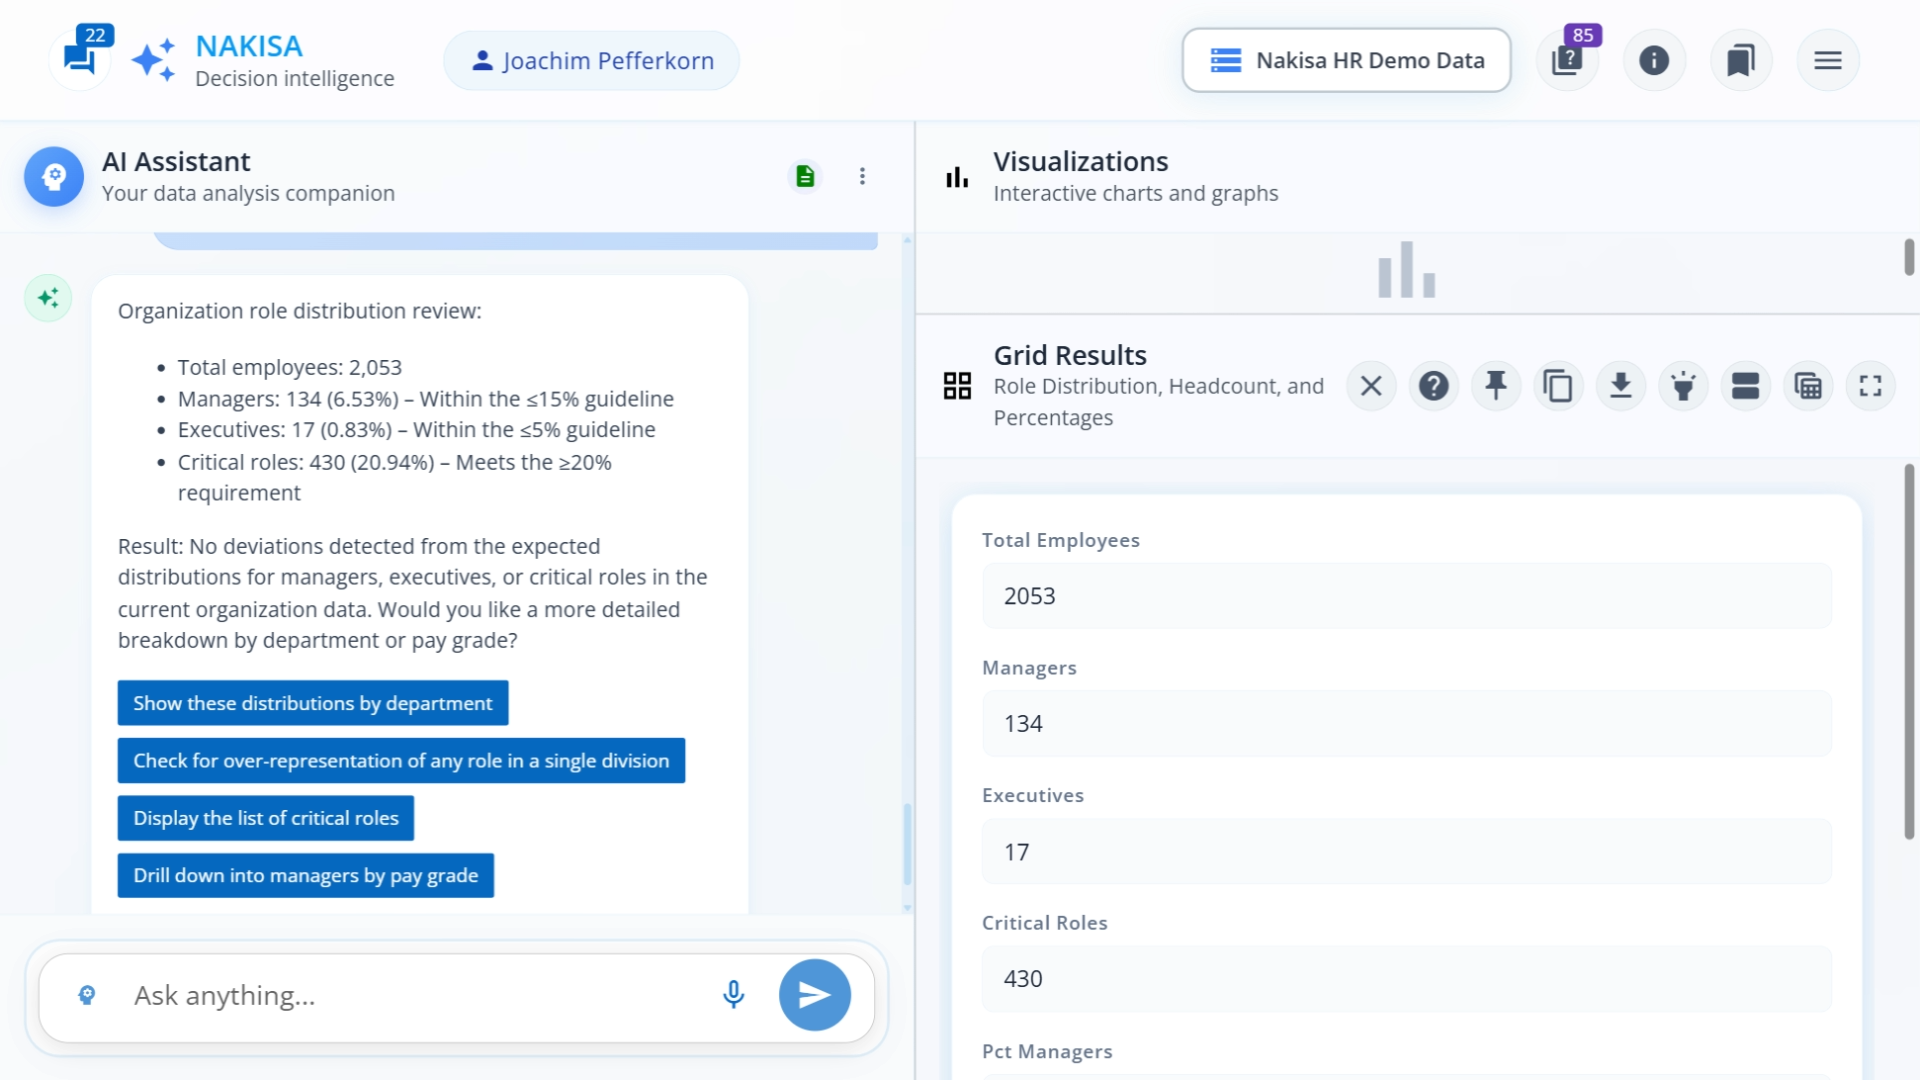Open the Nakisa HR Demo Data selector
Viewport: 1920px width, 1080px height.
(1346, 60)
